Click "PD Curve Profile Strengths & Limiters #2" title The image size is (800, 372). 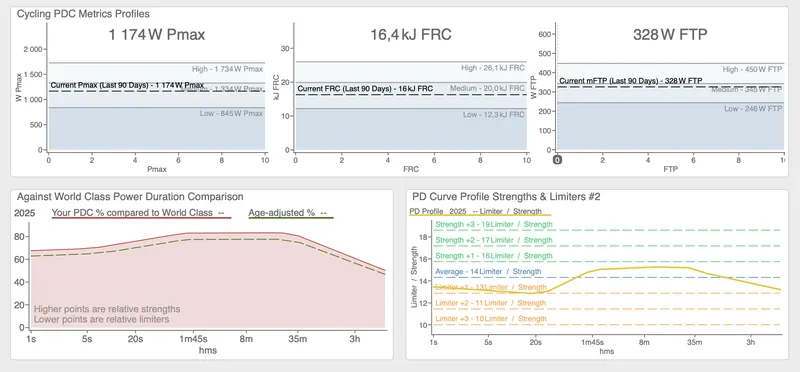[507, 196]
